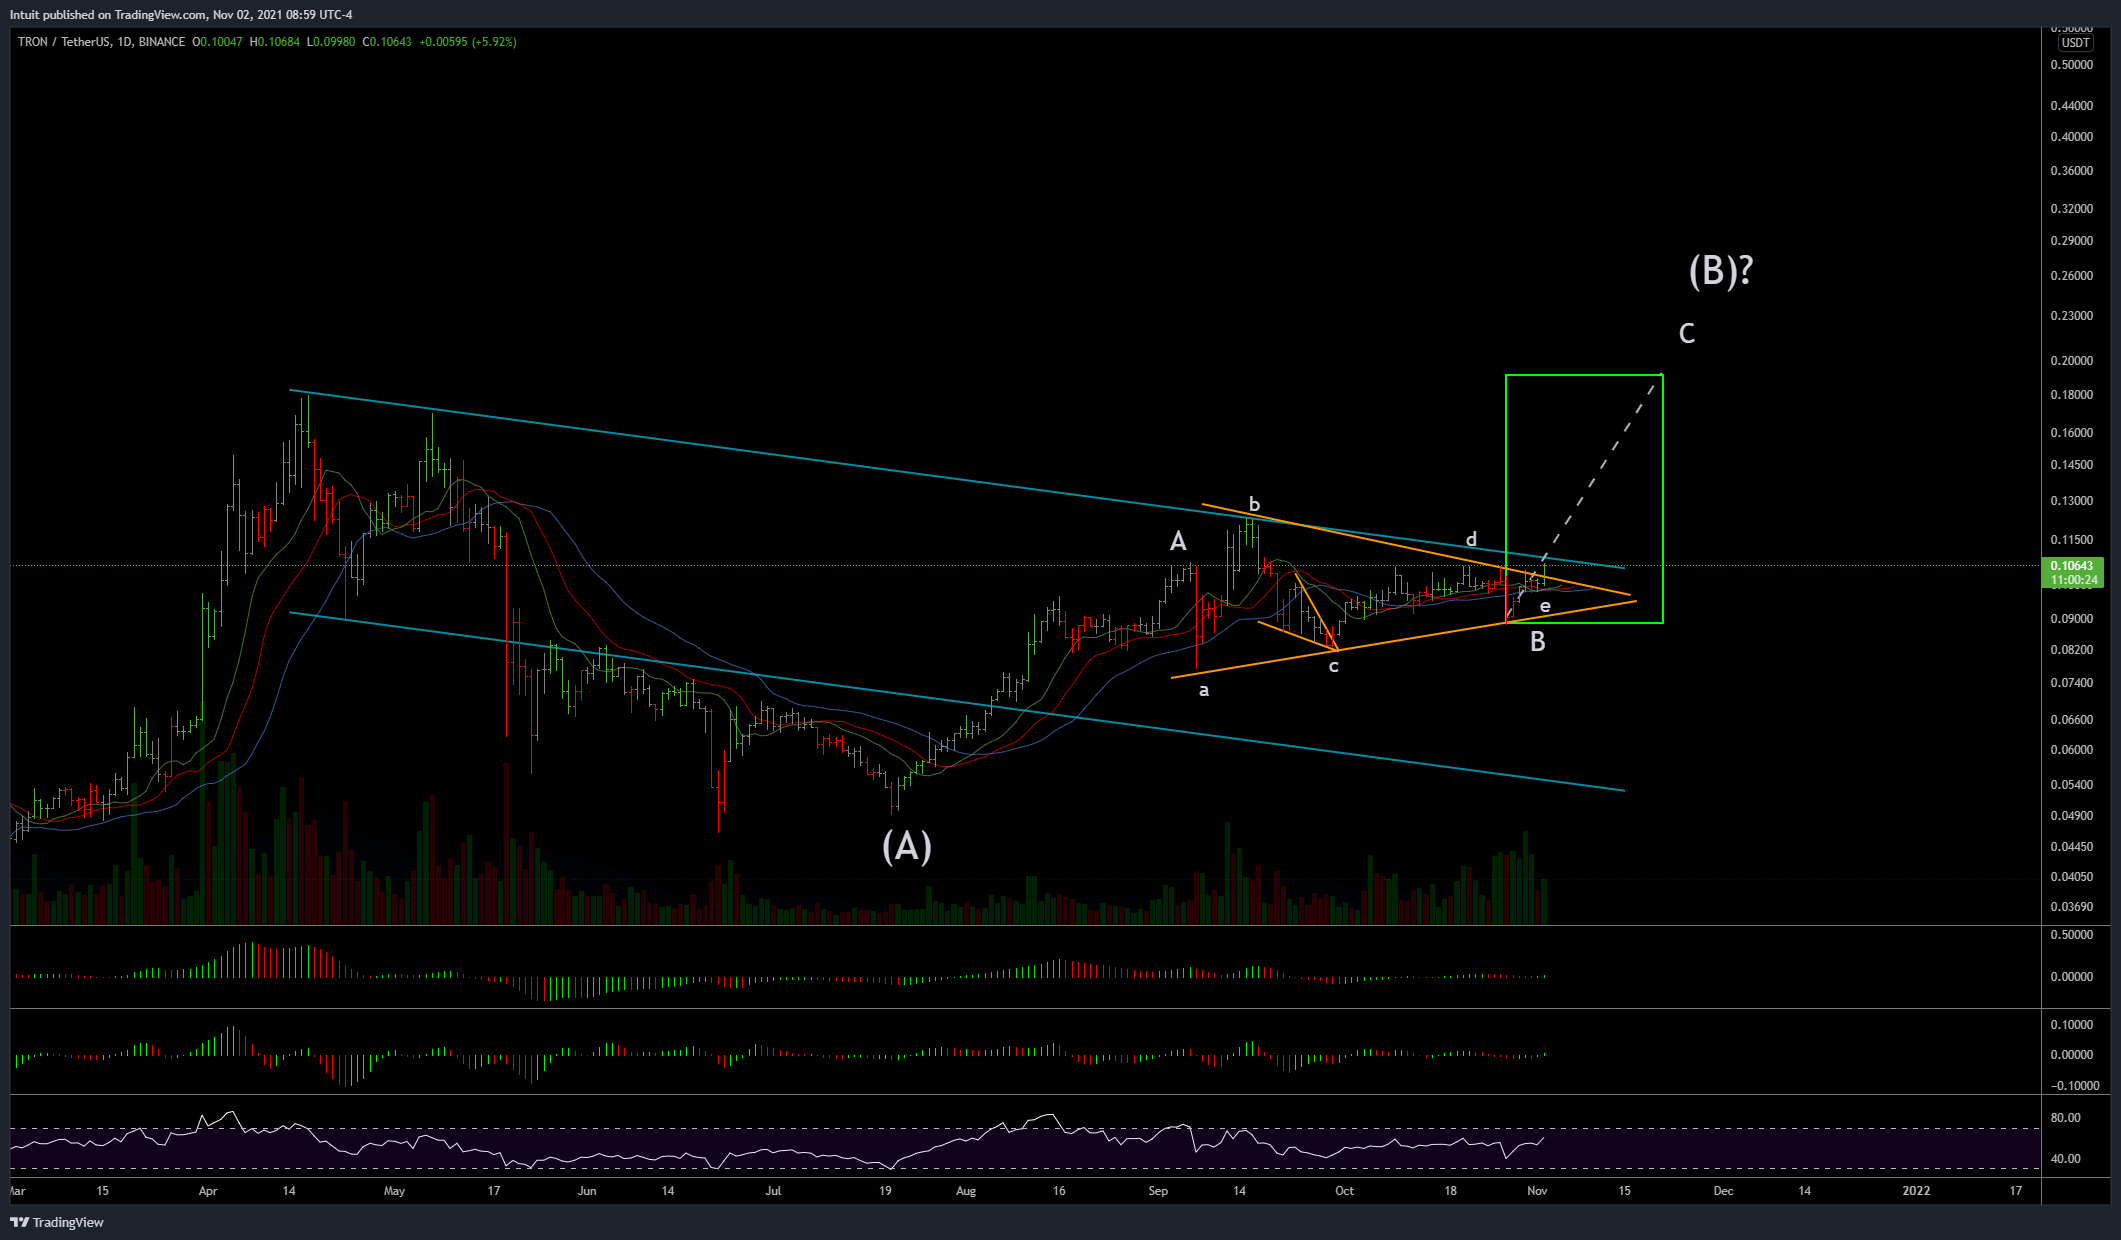
Task: Click the 19 date label on the time axis
Action: coord(885,1191)
